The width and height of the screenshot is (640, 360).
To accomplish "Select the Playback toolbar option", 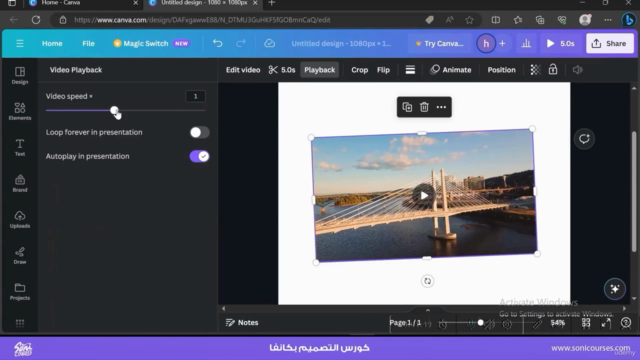I will point(320,70).
